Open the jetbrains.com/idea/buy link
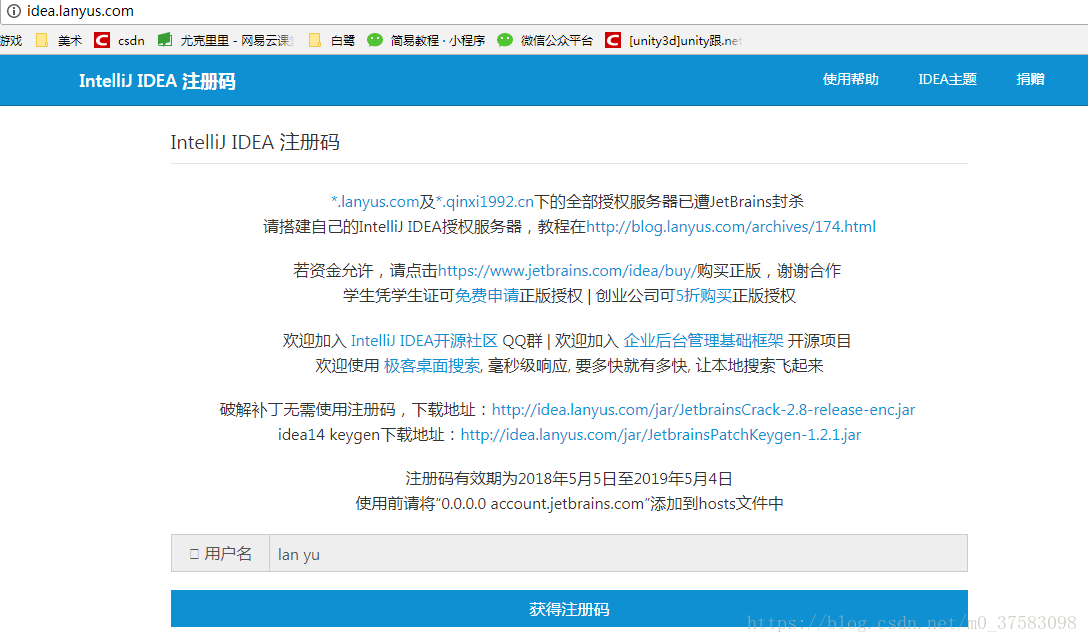This screenshot has width=1088, height=643. click(x=567, y=271)
